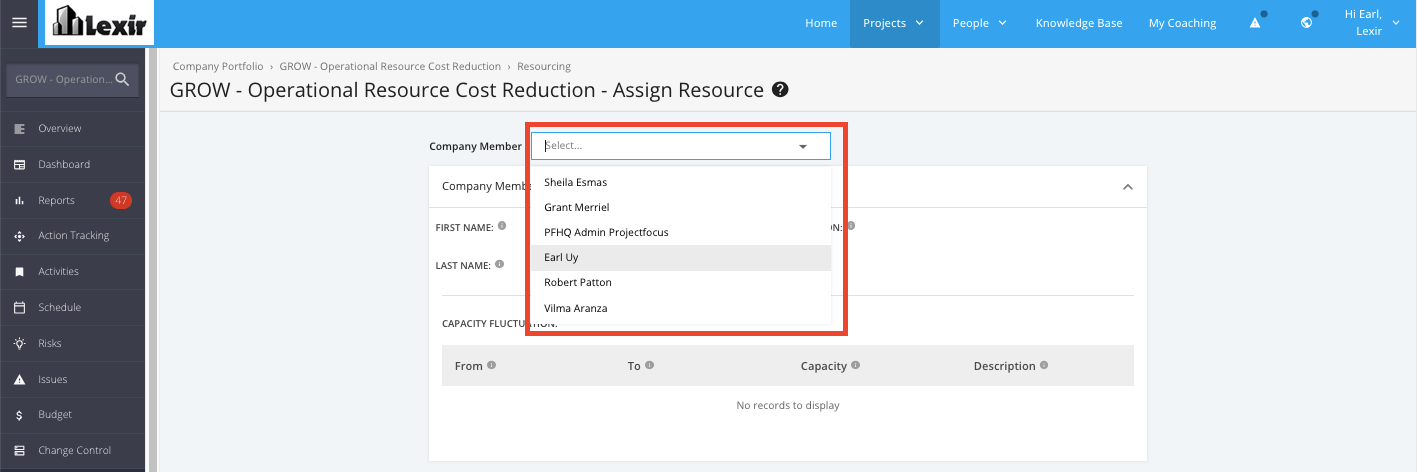Open Change Control in the sidebar
The image size is (1417, 472).
coord(73,450)
